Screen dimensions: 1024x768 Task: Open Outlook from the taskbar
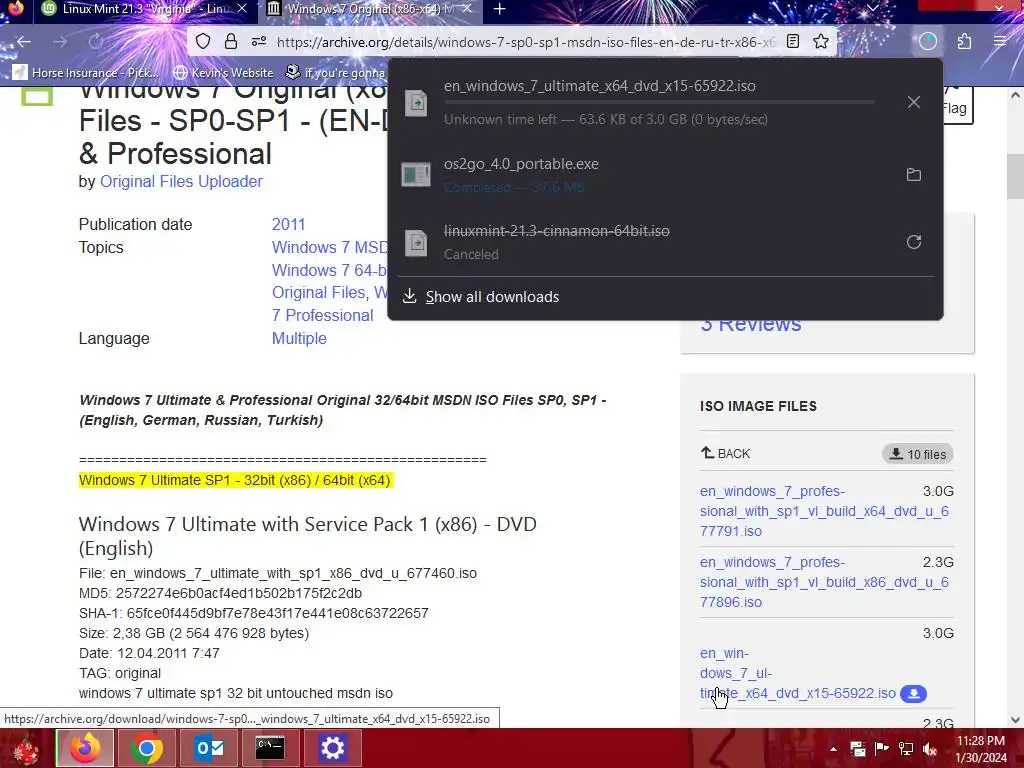point(209,748)
